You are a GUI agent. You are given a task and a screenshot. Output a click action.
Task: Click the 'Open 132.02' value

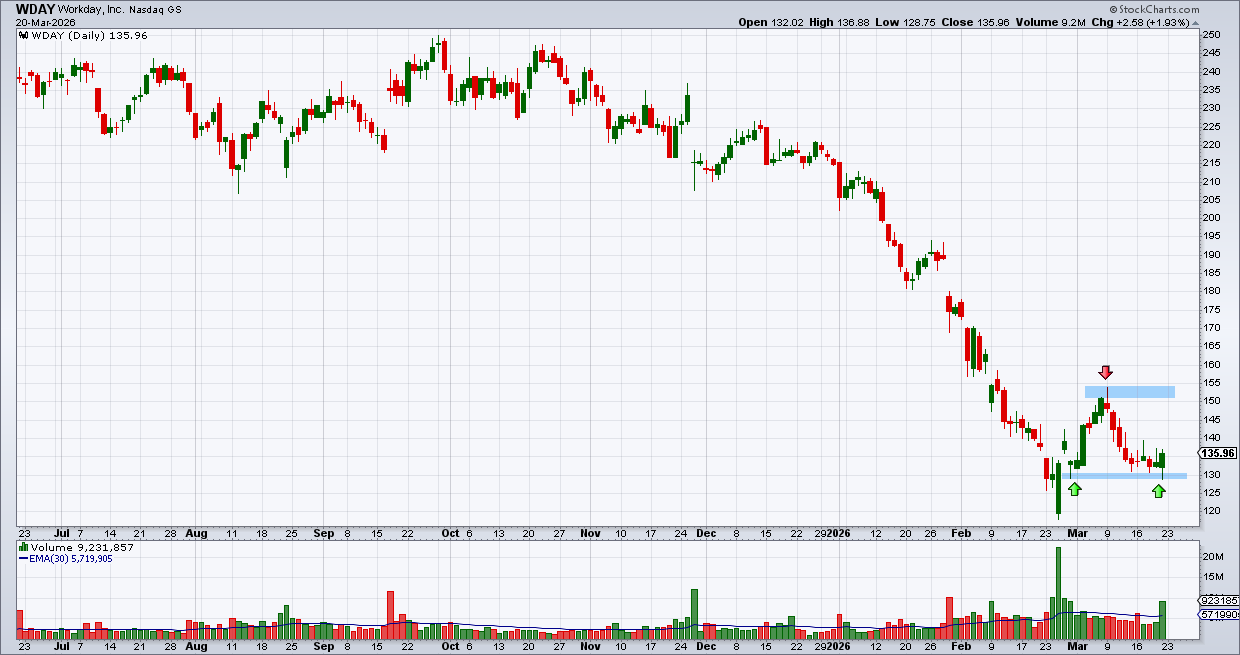point(773,22)
